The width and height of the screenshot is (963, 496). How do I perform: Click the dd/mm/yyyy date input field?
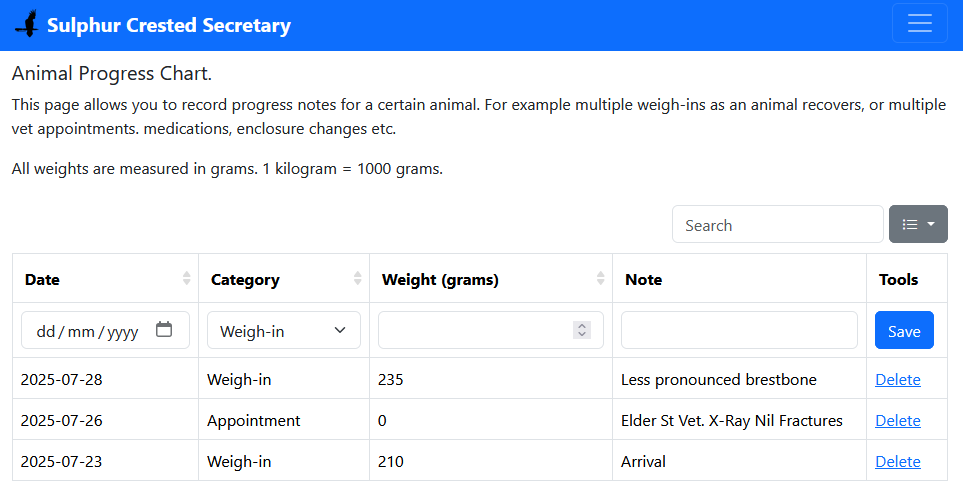coord(88,331)
